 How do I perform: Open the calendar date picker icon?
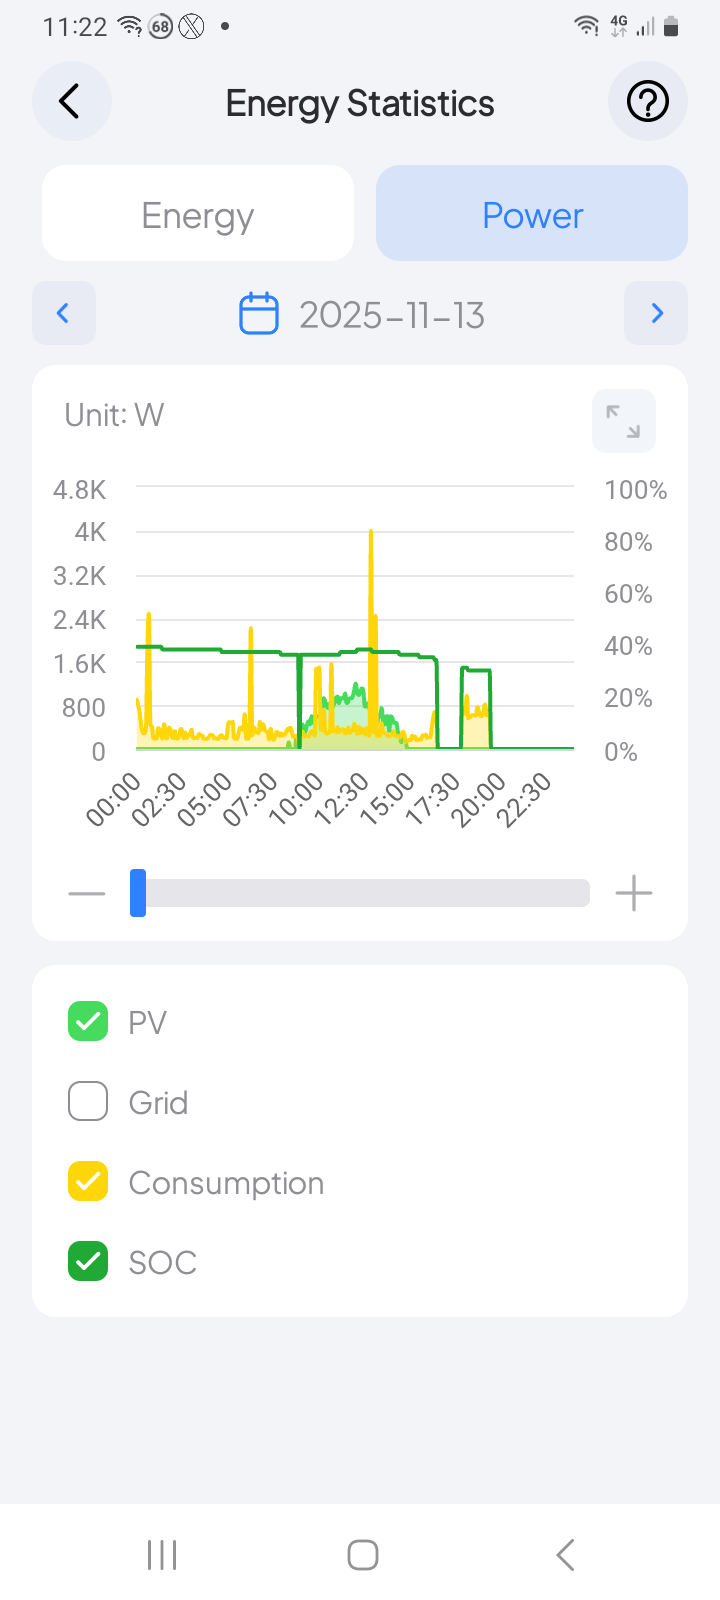point(259,314)
